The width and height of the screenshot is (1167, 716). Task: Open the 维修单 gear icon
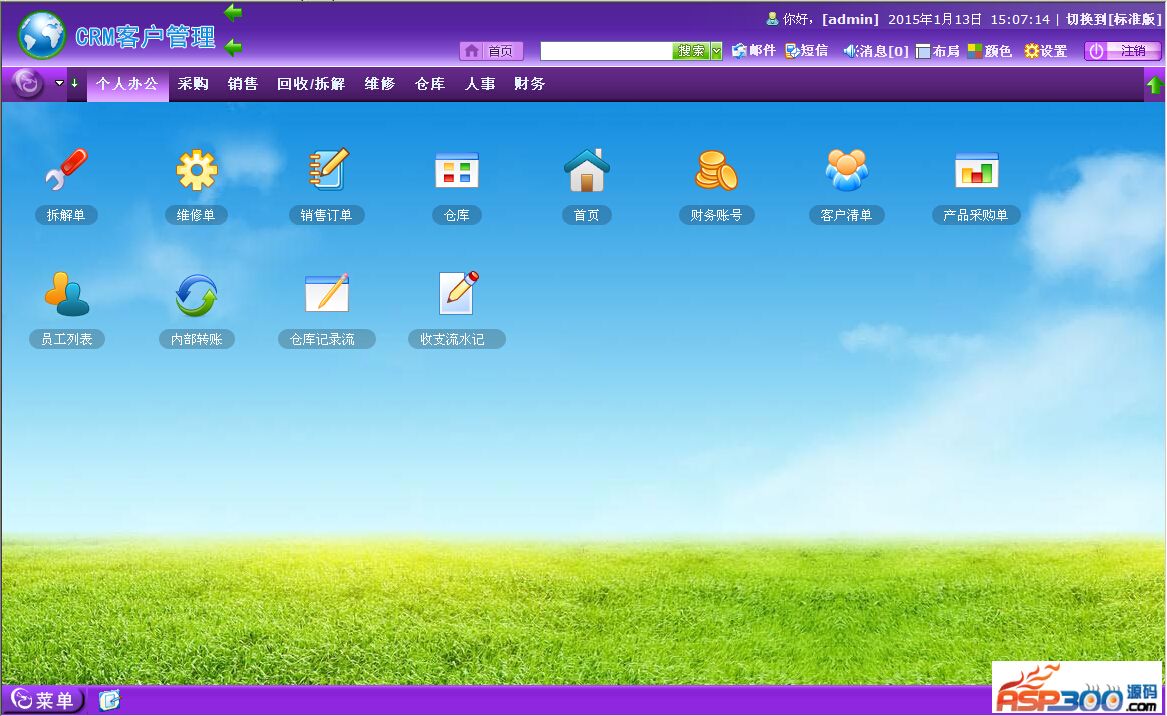(x=196, y=171)
